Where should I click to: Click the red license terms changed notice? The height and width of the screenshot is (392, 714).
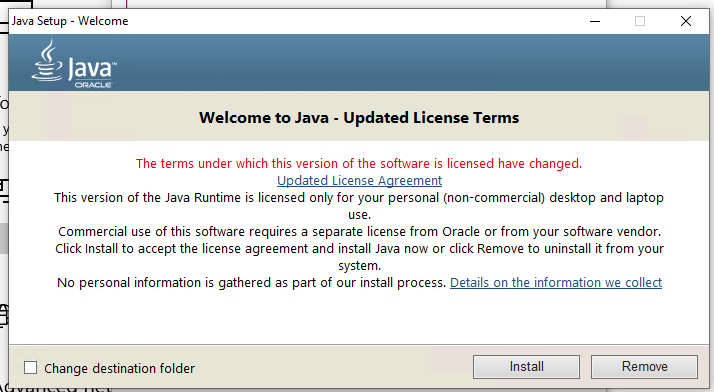359,163
